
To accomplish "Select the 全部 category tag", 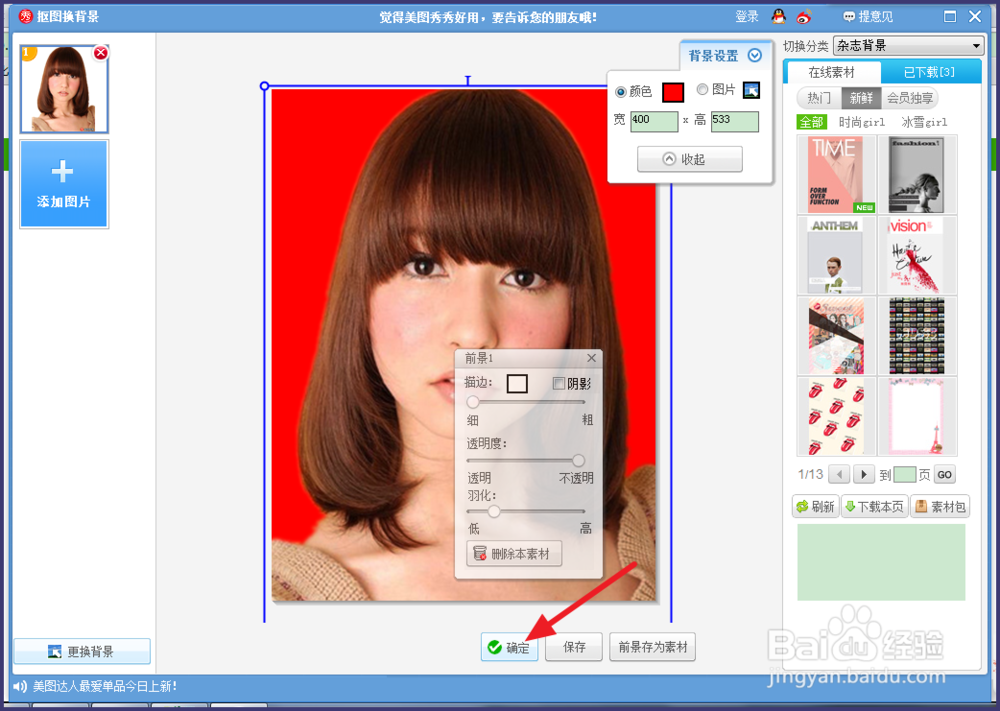I will [x=812, y=122].
